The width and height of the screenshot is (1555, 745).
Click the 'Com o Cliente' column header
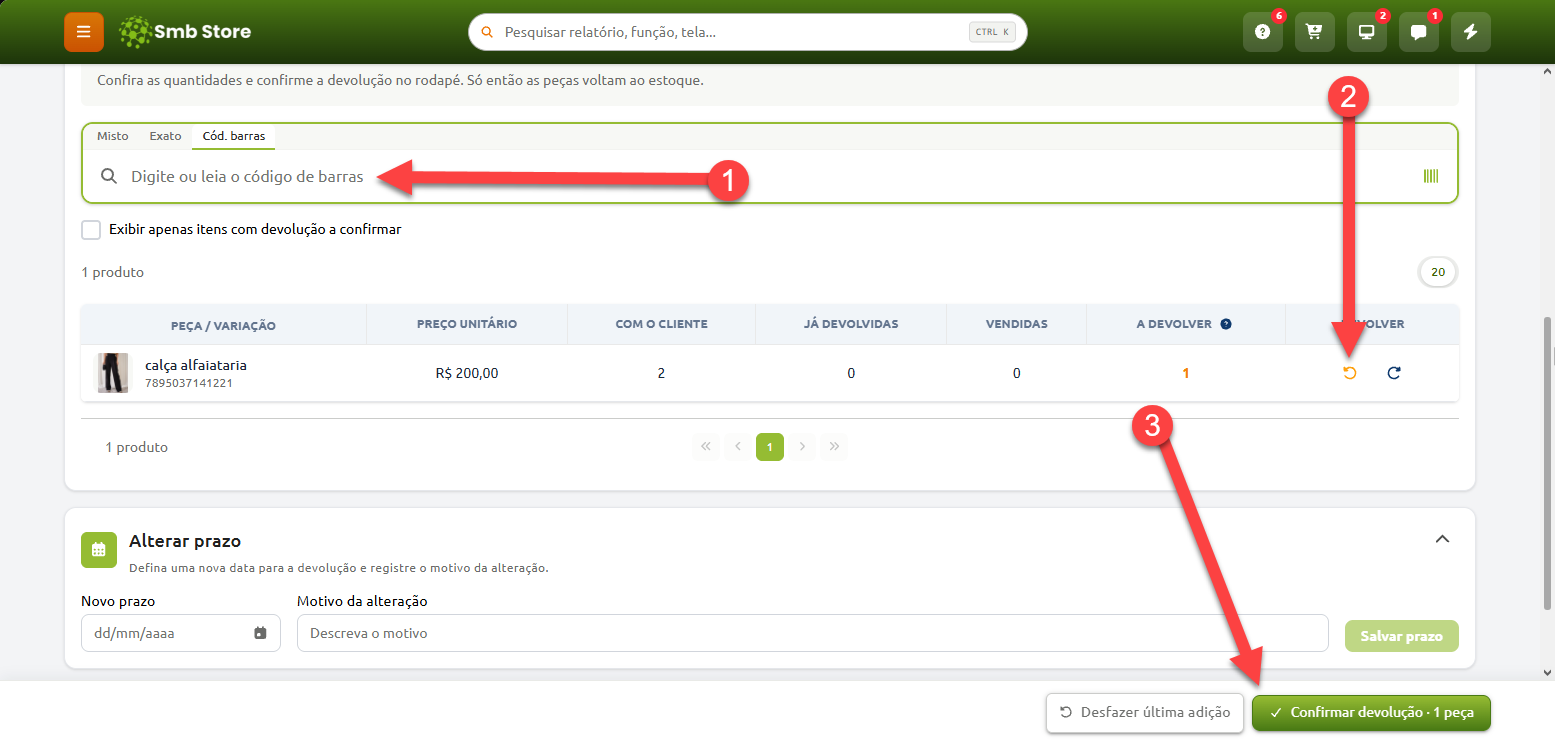pyautogui.click(x=662, y=324)
